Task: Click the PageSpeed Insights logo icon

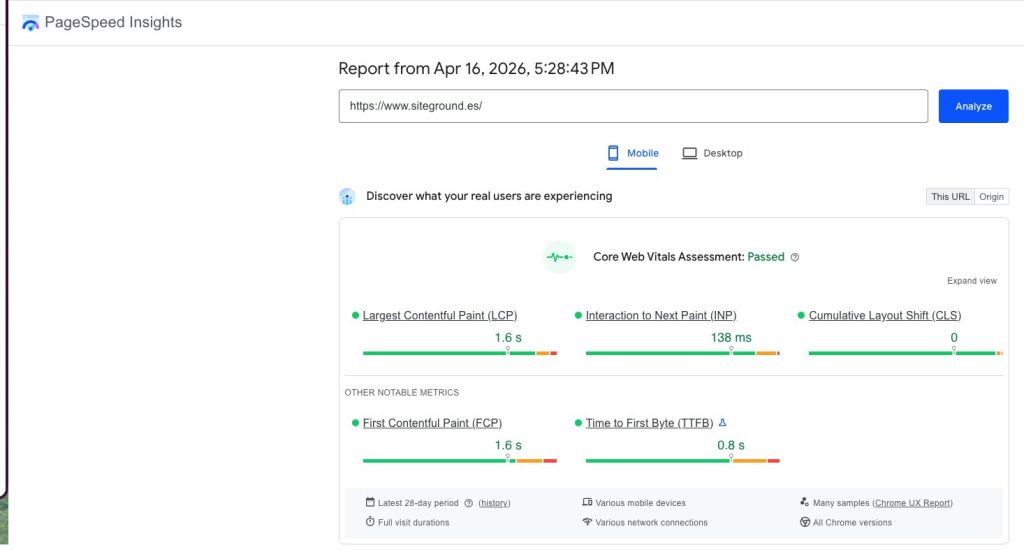Action: pyautogui.click(x=30, y=23)
